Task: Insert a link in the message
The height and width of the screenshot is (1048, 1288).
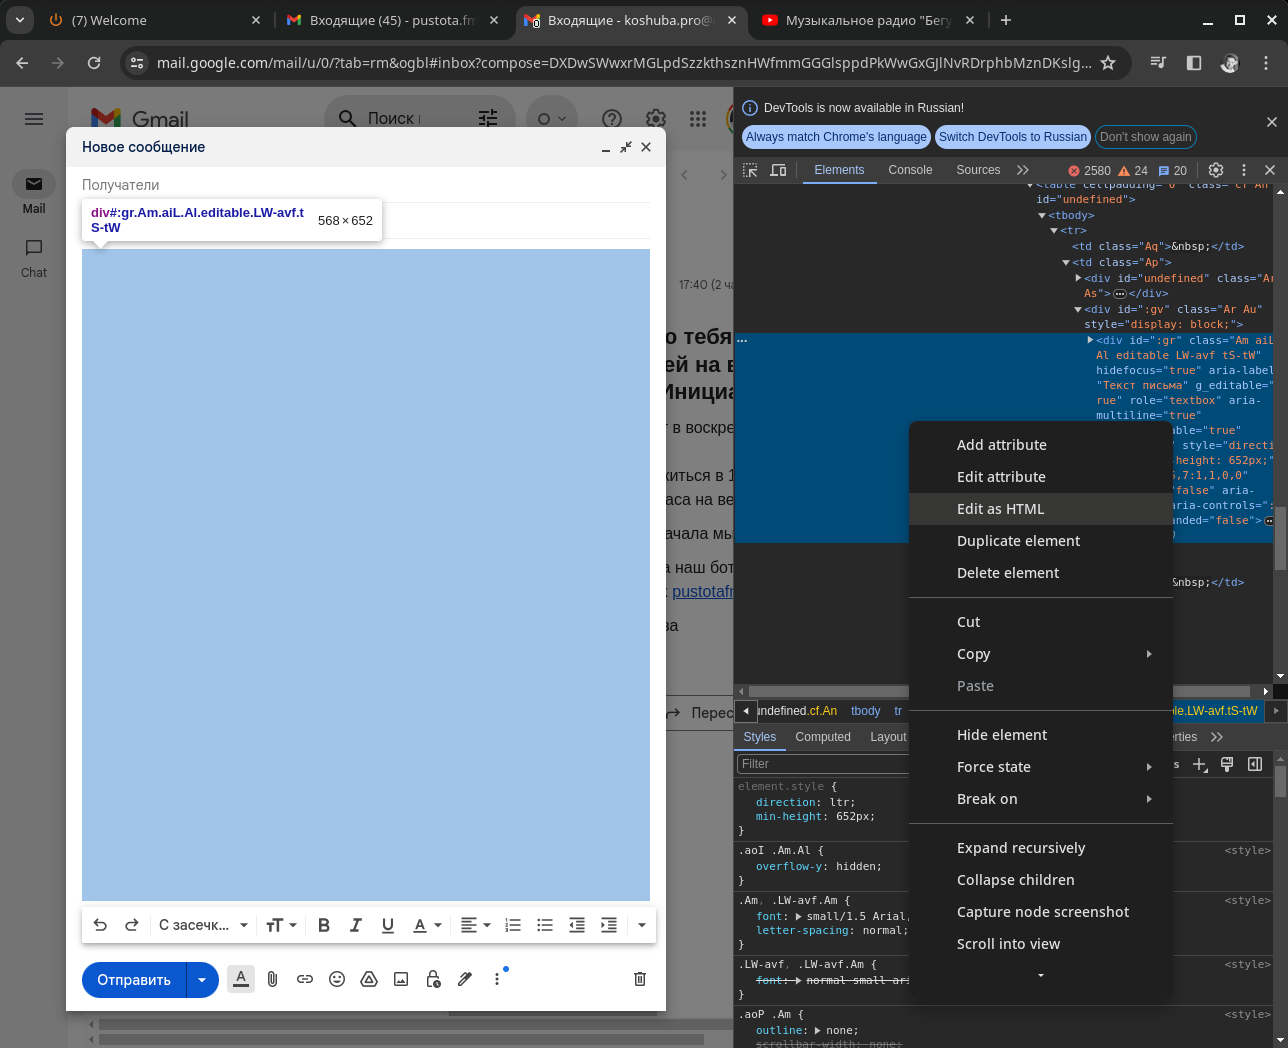Action: click(305, 979)
